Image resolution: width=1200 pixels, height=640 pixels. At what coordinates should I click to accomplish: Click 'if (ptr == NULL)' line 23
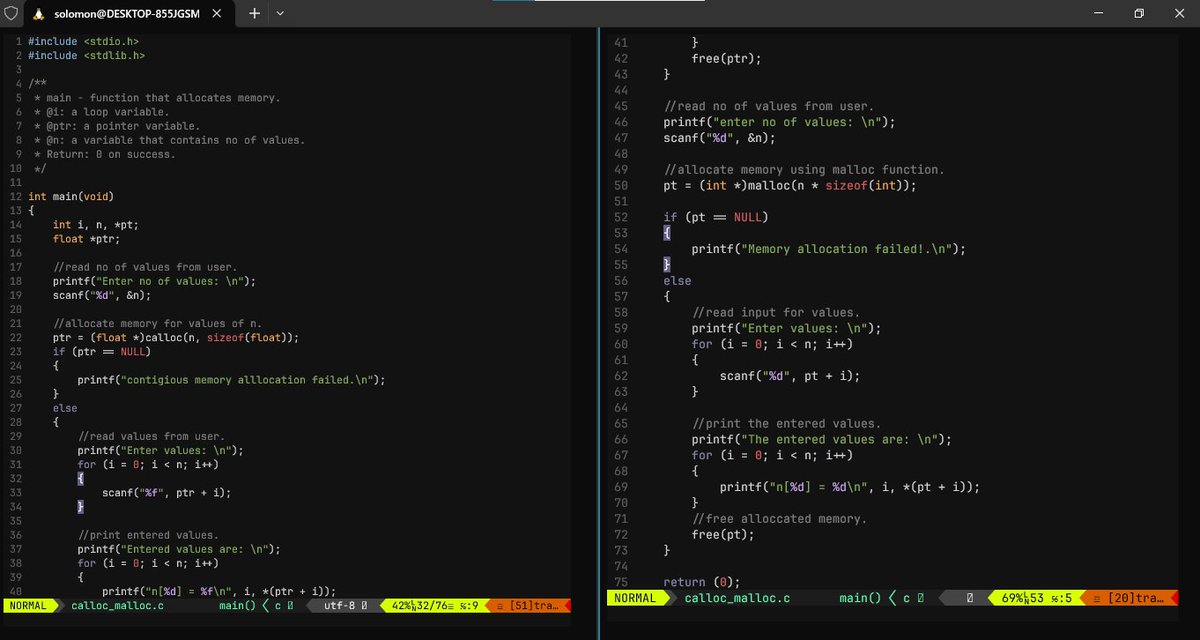(102, 352)
